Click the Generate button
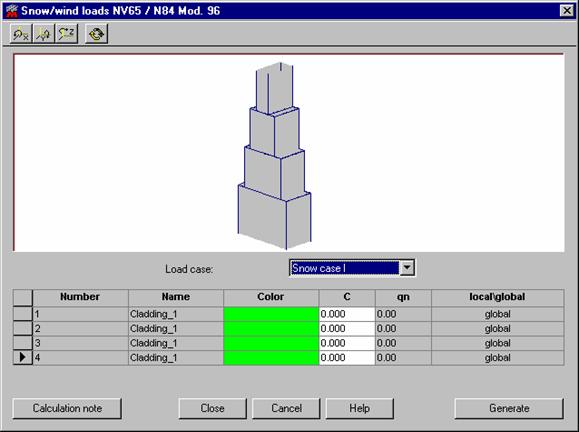This screenshot has width=579, height=432. (x=509, y=408)
